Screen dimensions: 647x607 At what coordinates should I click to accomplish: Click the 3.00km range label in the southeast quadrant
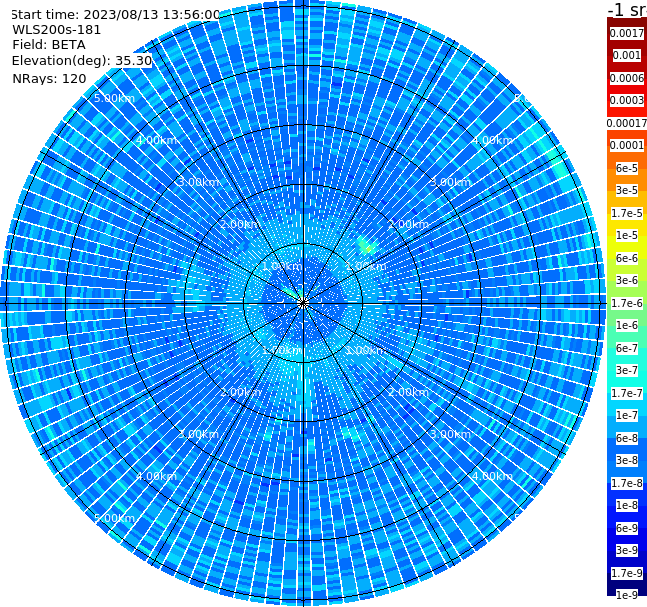(450, 434)
